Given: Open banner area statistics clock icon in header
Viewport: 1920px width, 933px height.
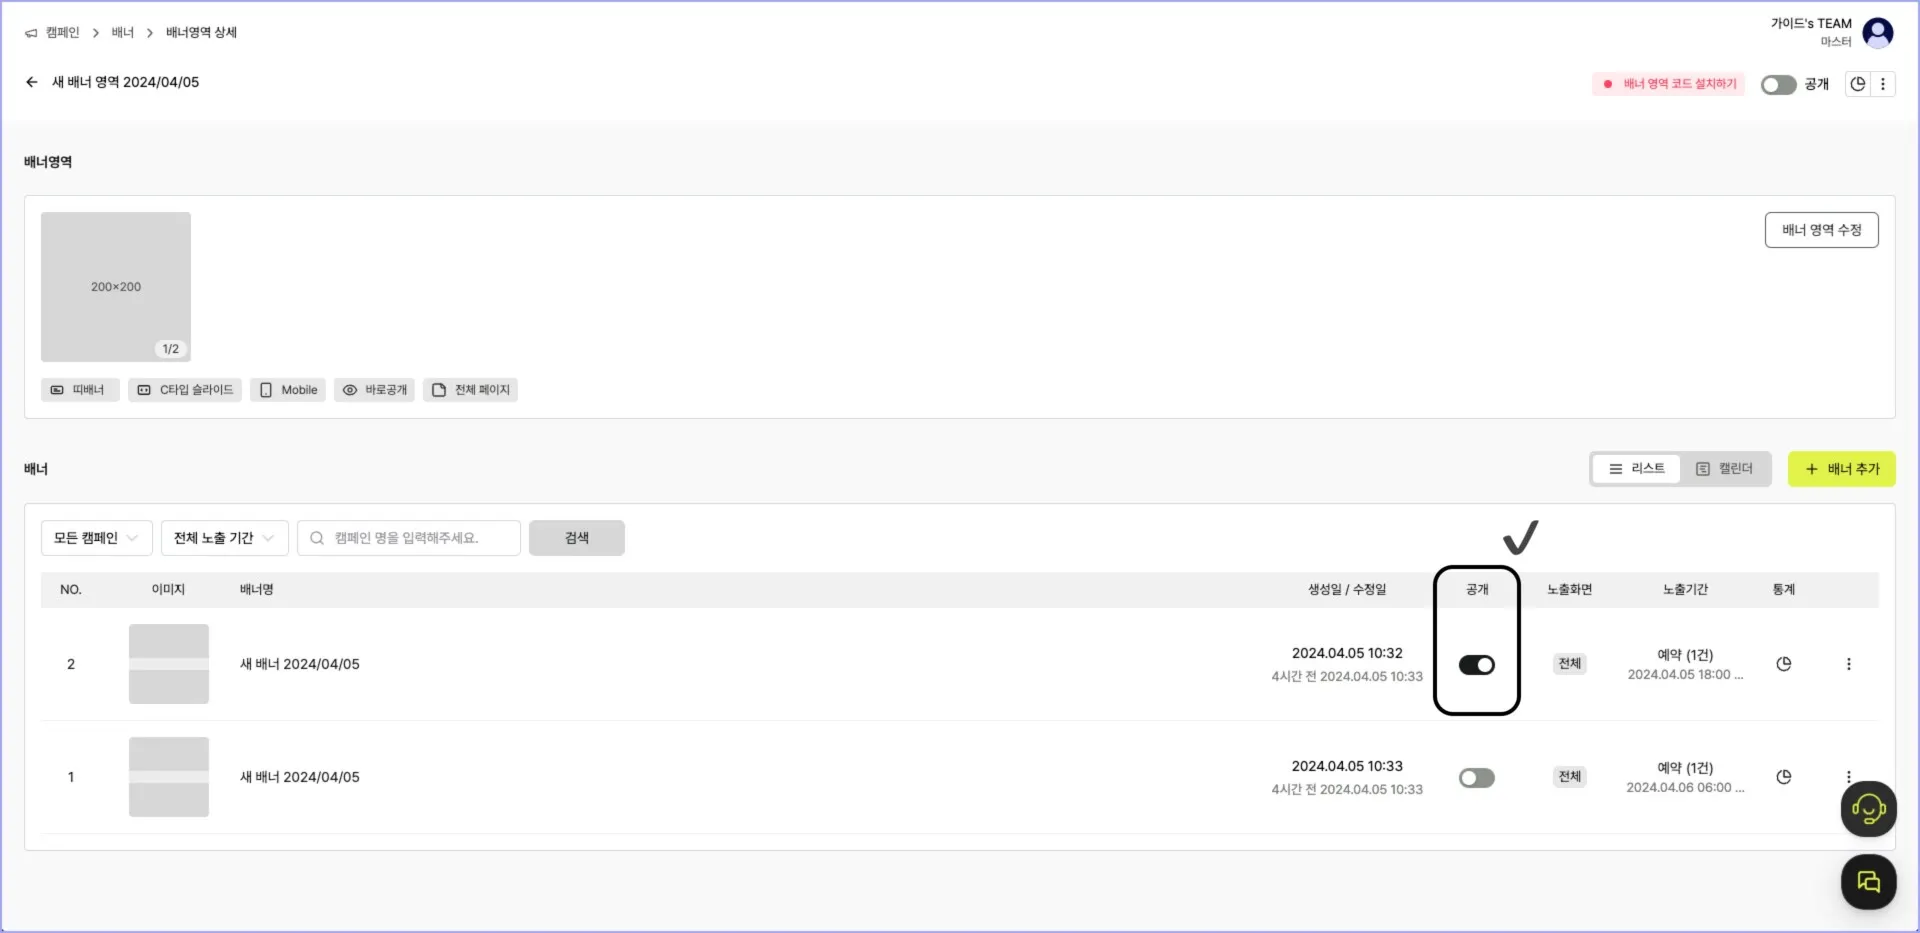Looking at the screenshot, I should 1858,84.
